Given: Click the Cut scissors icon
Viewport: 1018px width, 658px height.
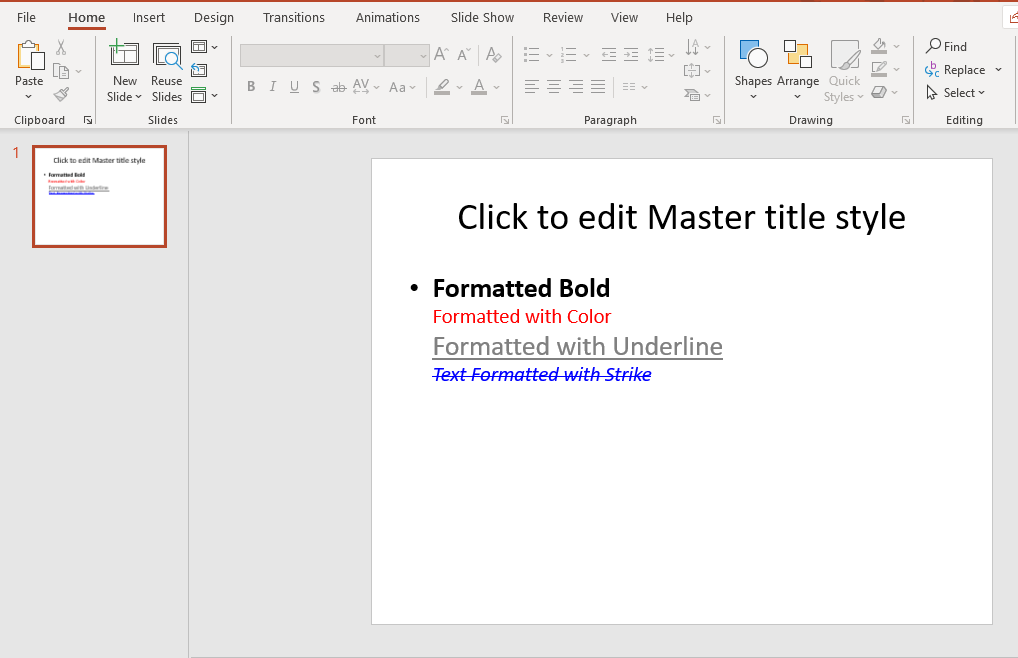Looking at the screenshot, I should tap(61, 47).
